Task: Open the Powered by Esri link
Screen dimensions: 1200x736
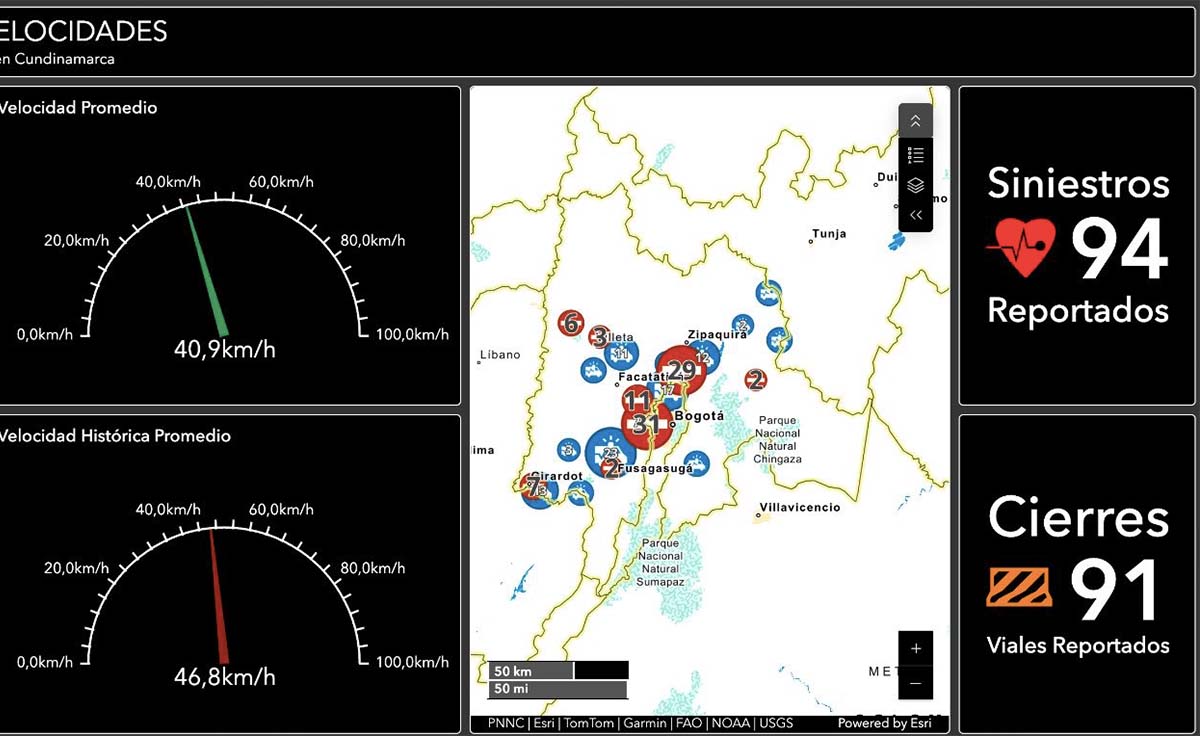Action: coord(884,723)
